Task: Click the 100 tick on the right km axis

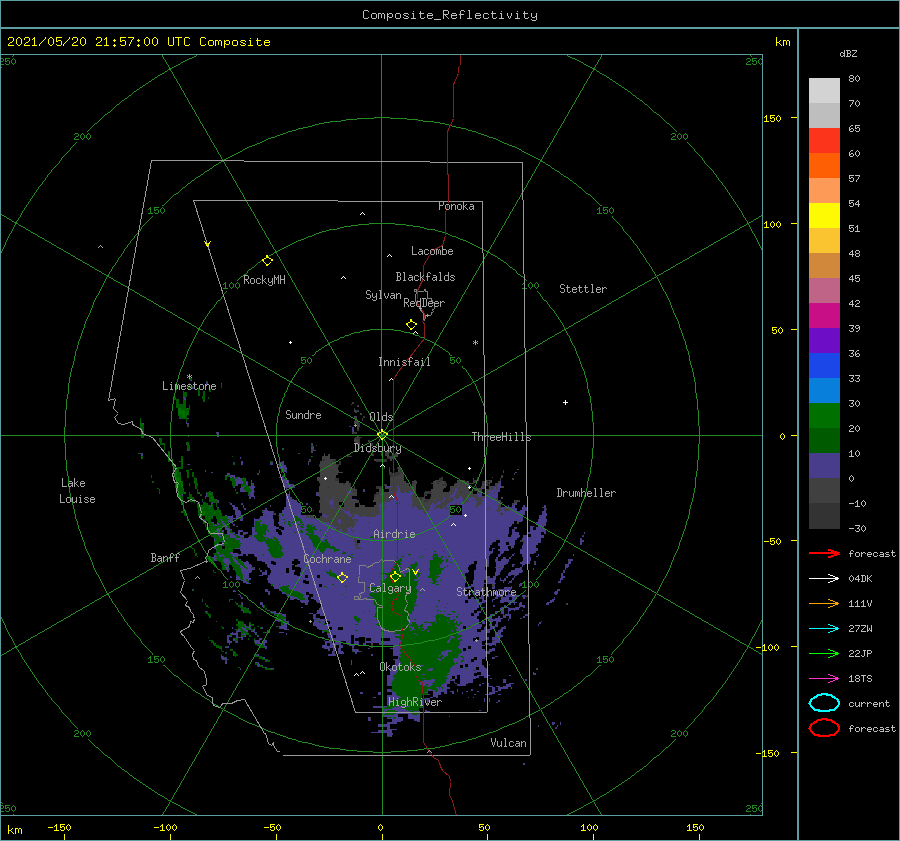Action: [x=771, y=224]
